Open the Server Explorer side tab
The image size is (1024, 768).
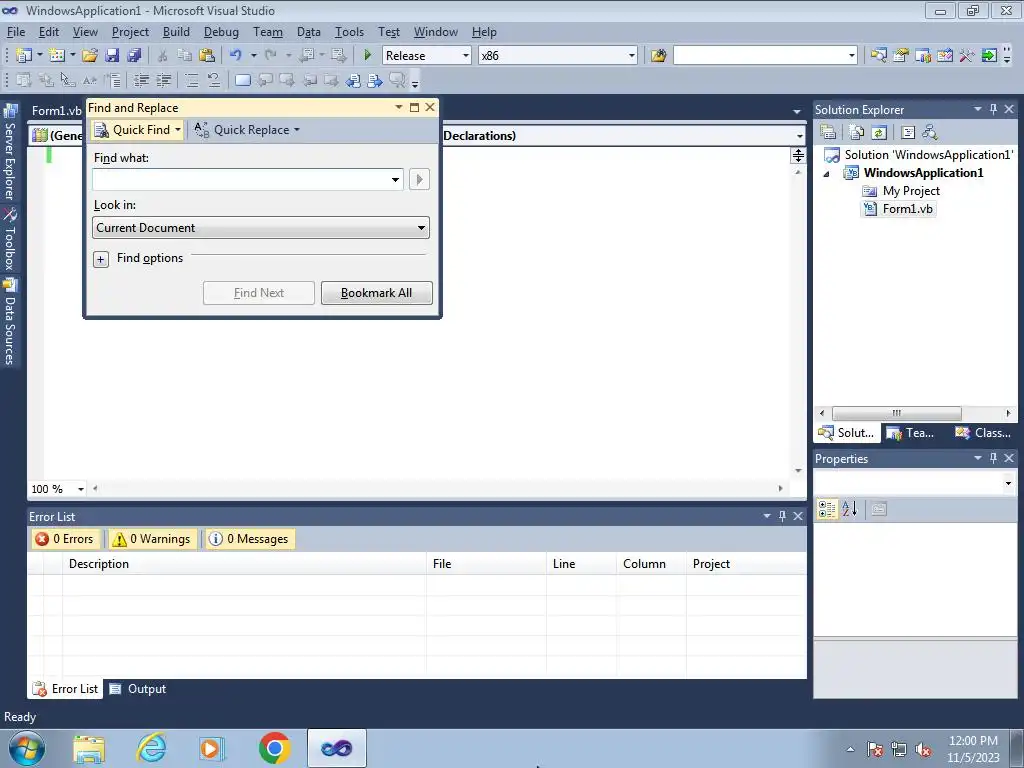point(10,152)
